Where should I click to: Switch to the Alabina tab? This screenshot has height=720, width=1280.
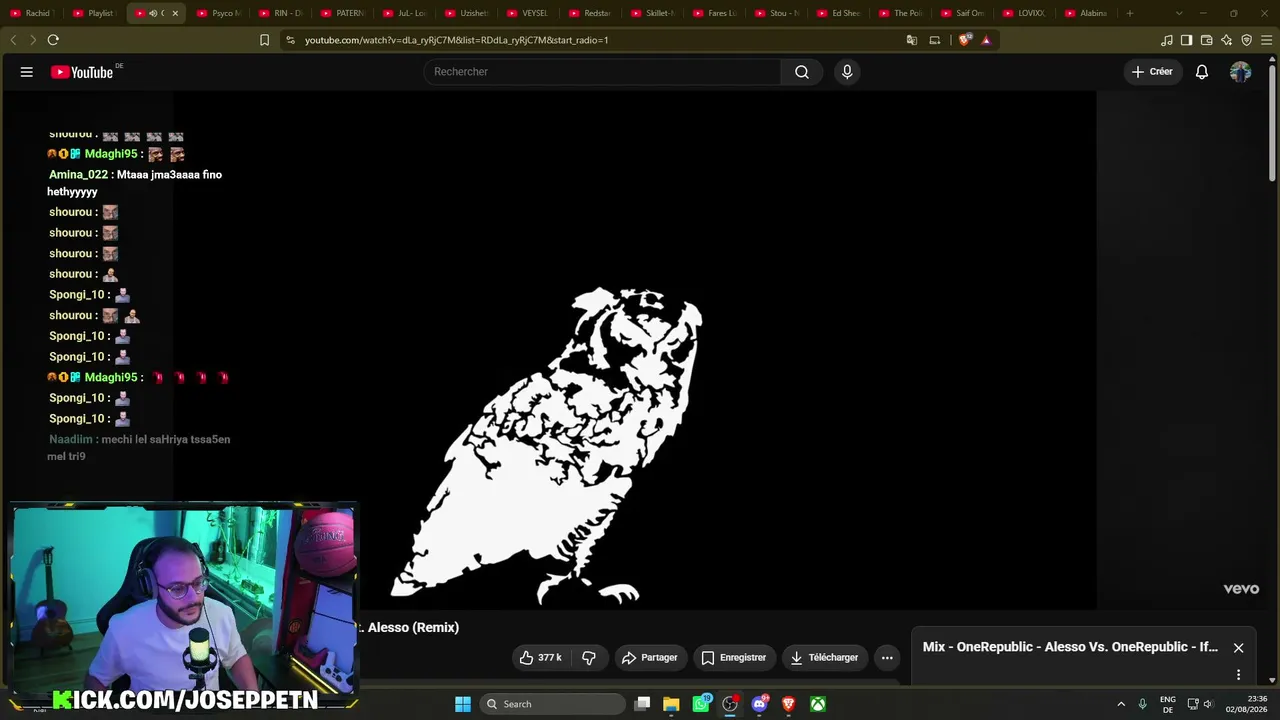coord(1087,13)
